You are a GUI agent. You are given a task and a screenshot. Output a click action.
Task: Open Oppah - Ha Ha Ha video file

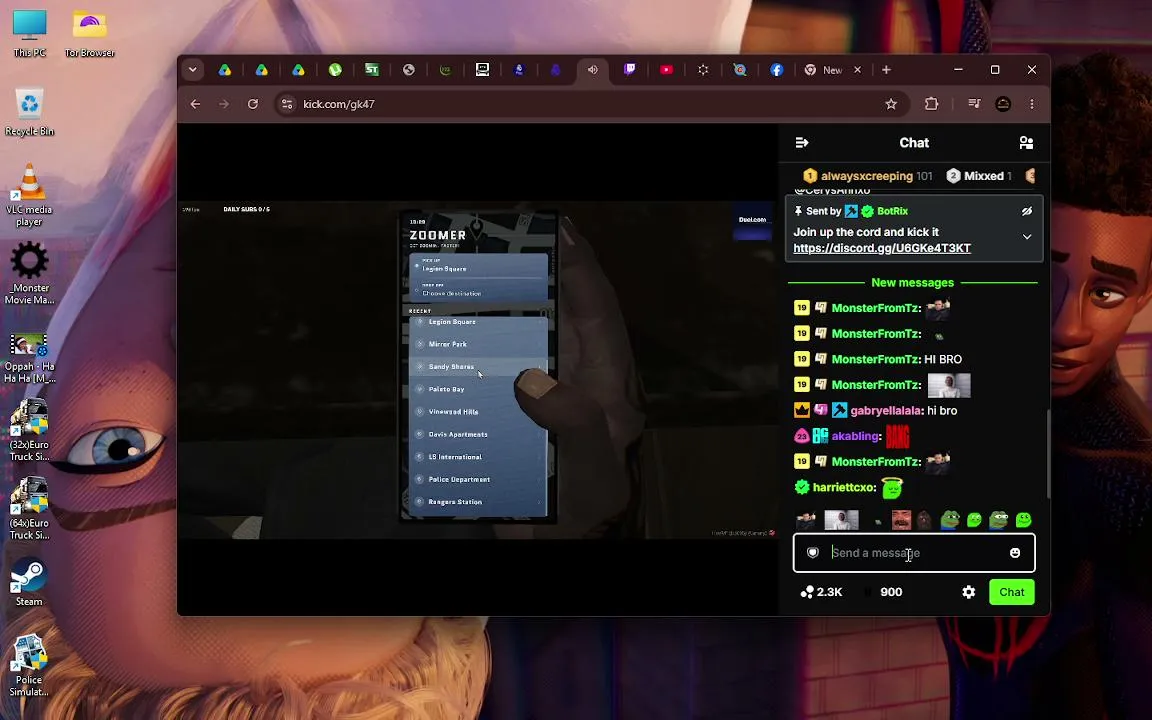(29, 358)
